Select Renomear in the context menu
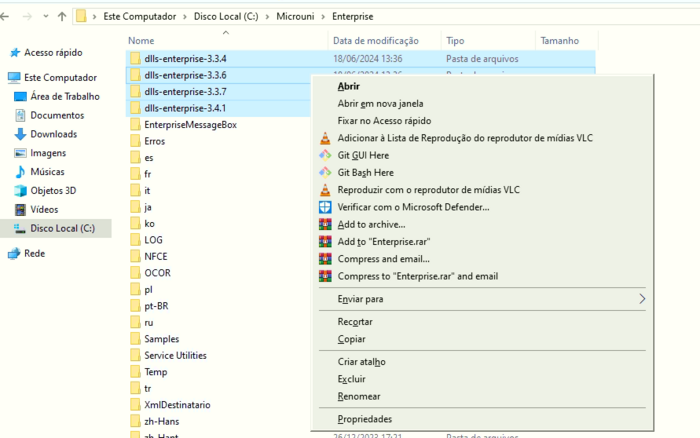 point(359,396)
